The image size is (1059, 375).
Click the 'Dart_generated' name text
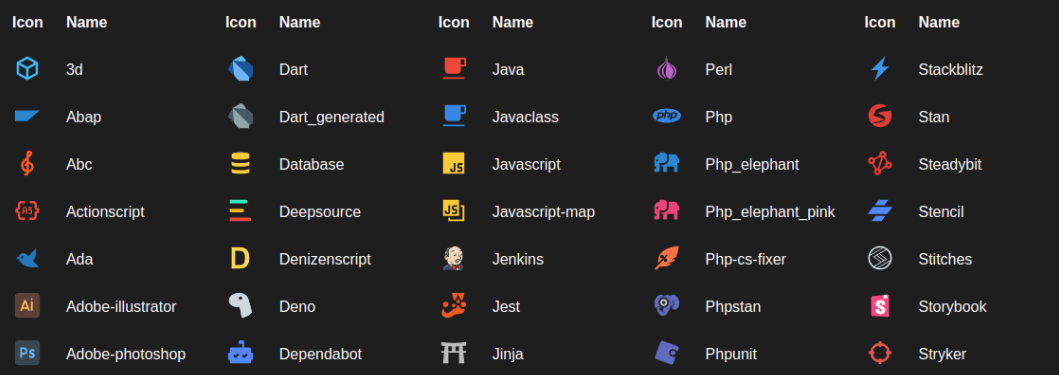tap(332, 117)
